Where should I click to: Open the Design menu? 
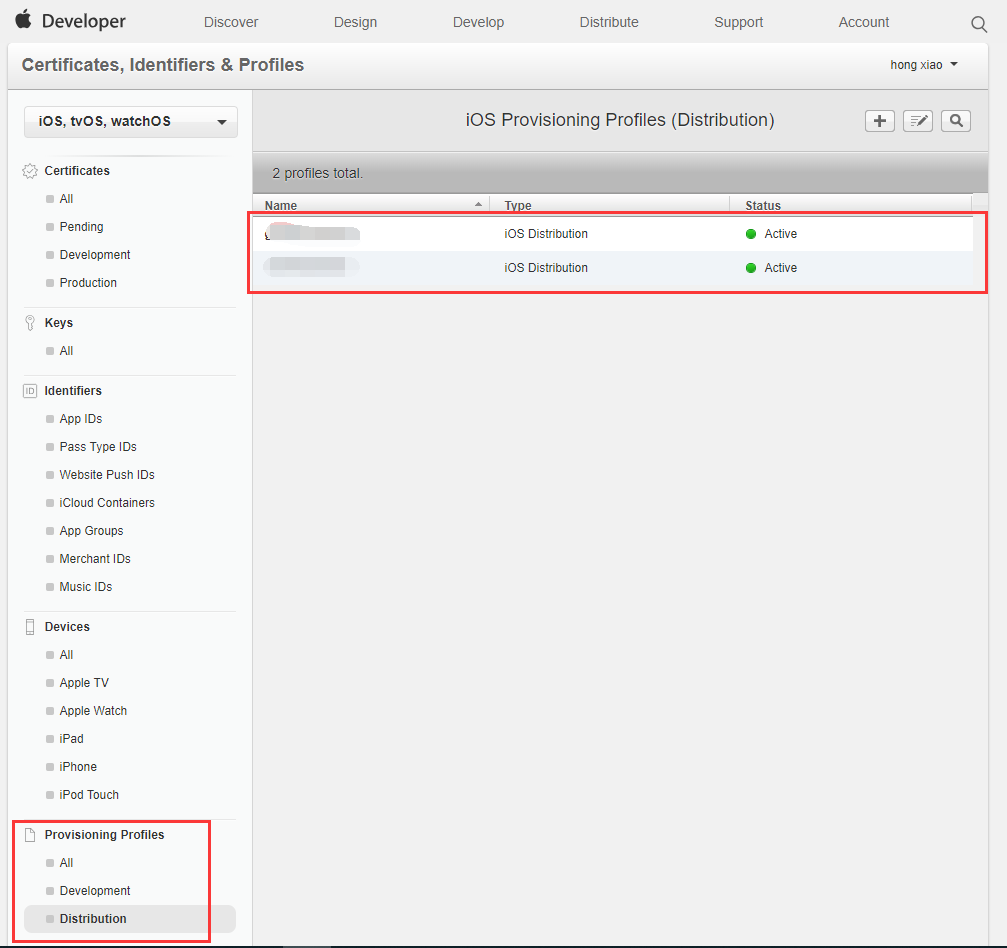point(355,22)
